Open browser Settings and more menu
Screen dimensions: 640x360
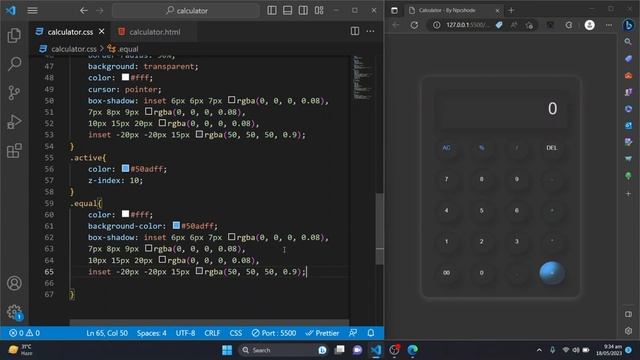(x=609, y=25)
